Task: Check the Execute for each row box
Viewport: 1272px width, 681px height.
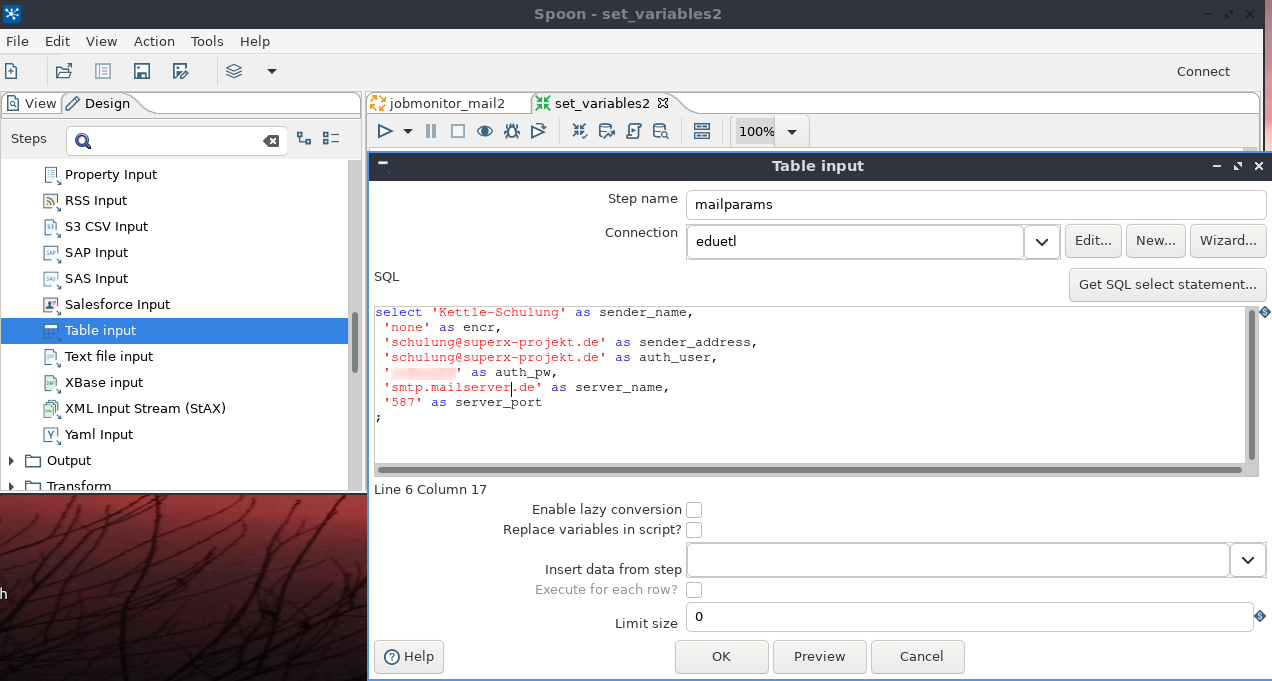Action: 694,590
